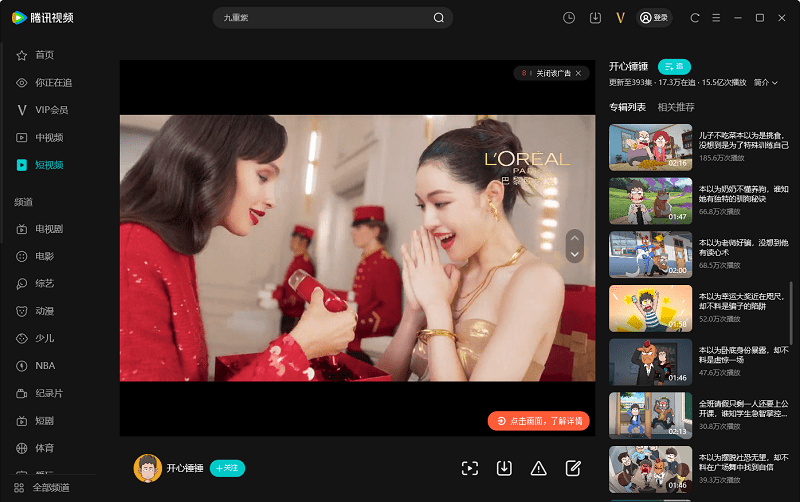Toggle the 追 subscribe button for 开心锤锤

pyautogui.click(x=674, y=67)
